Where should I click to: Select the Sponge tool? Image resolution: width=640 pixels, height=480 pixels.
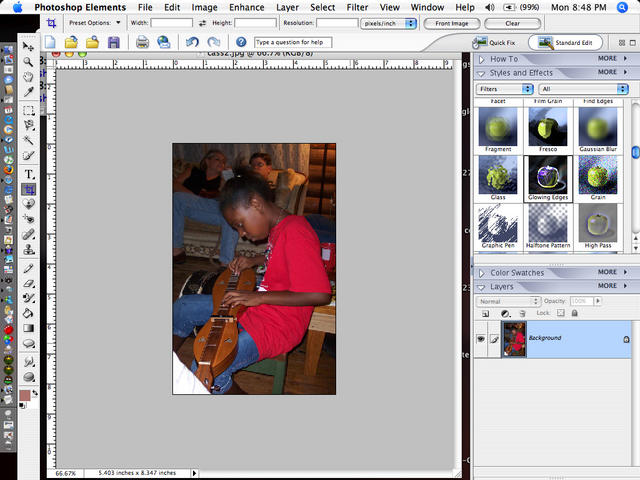(28, 377)
